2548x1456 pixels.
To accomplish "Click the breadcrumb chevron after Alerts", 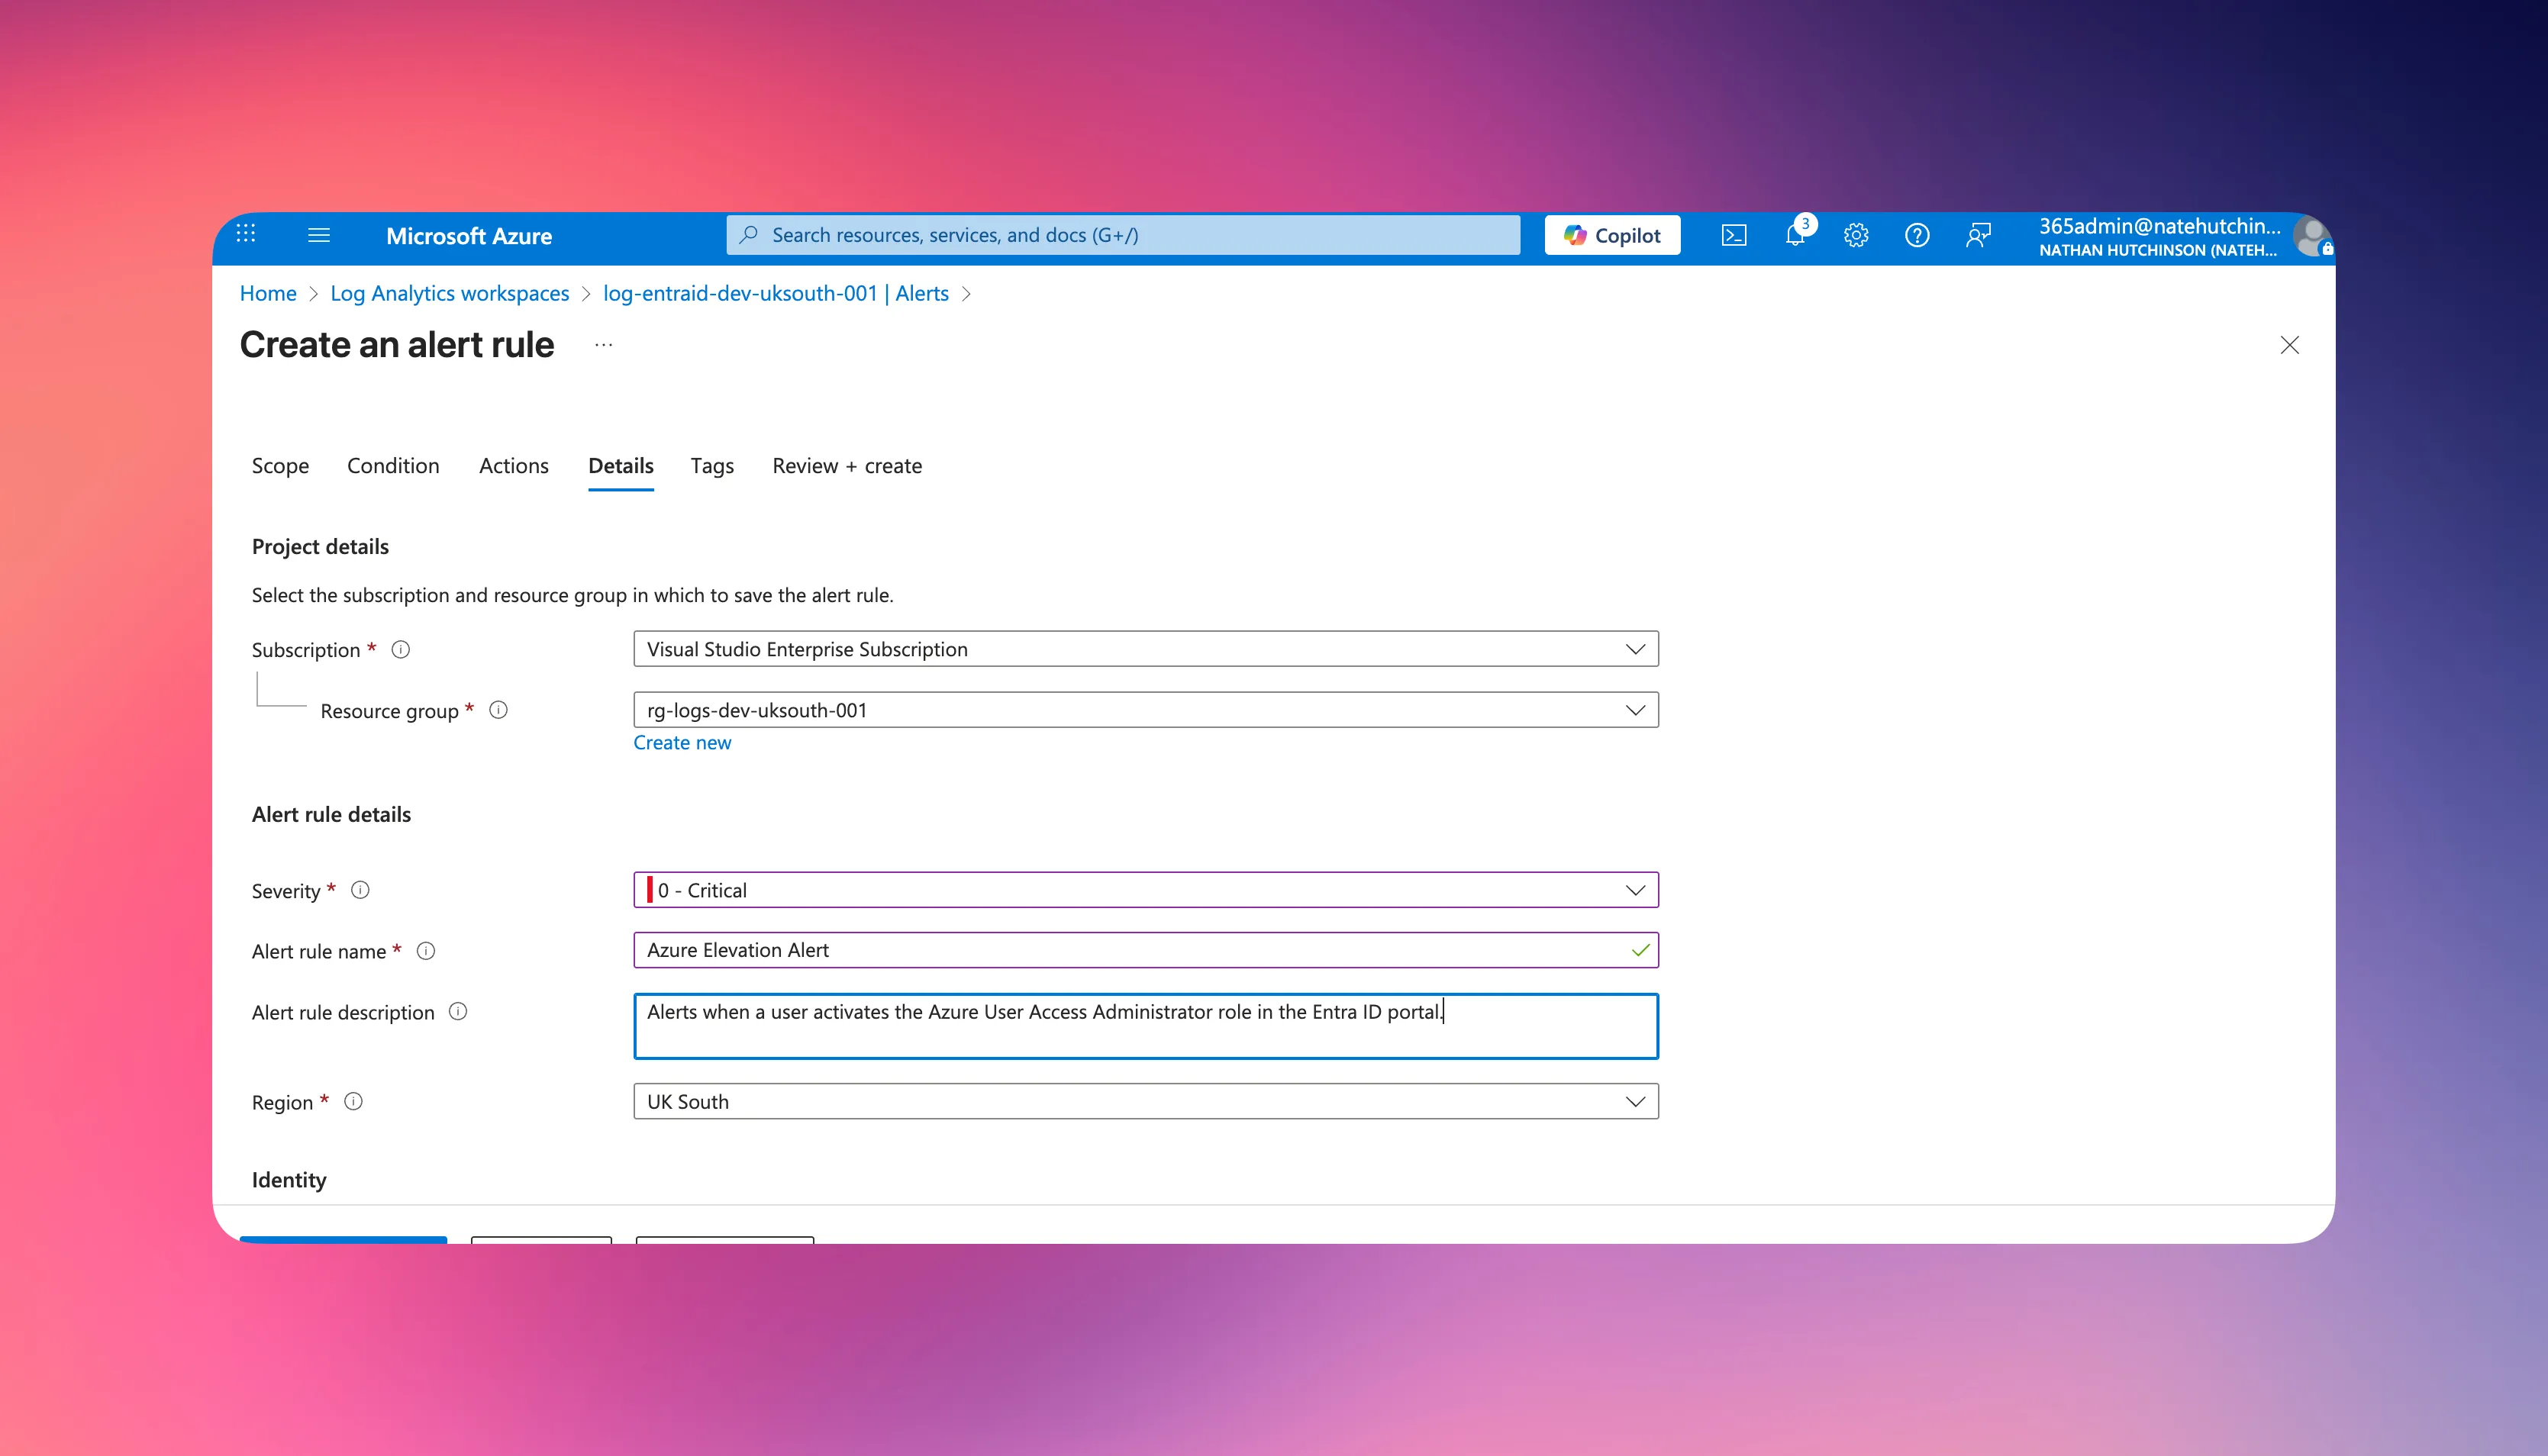I will (x=966, y=294).
